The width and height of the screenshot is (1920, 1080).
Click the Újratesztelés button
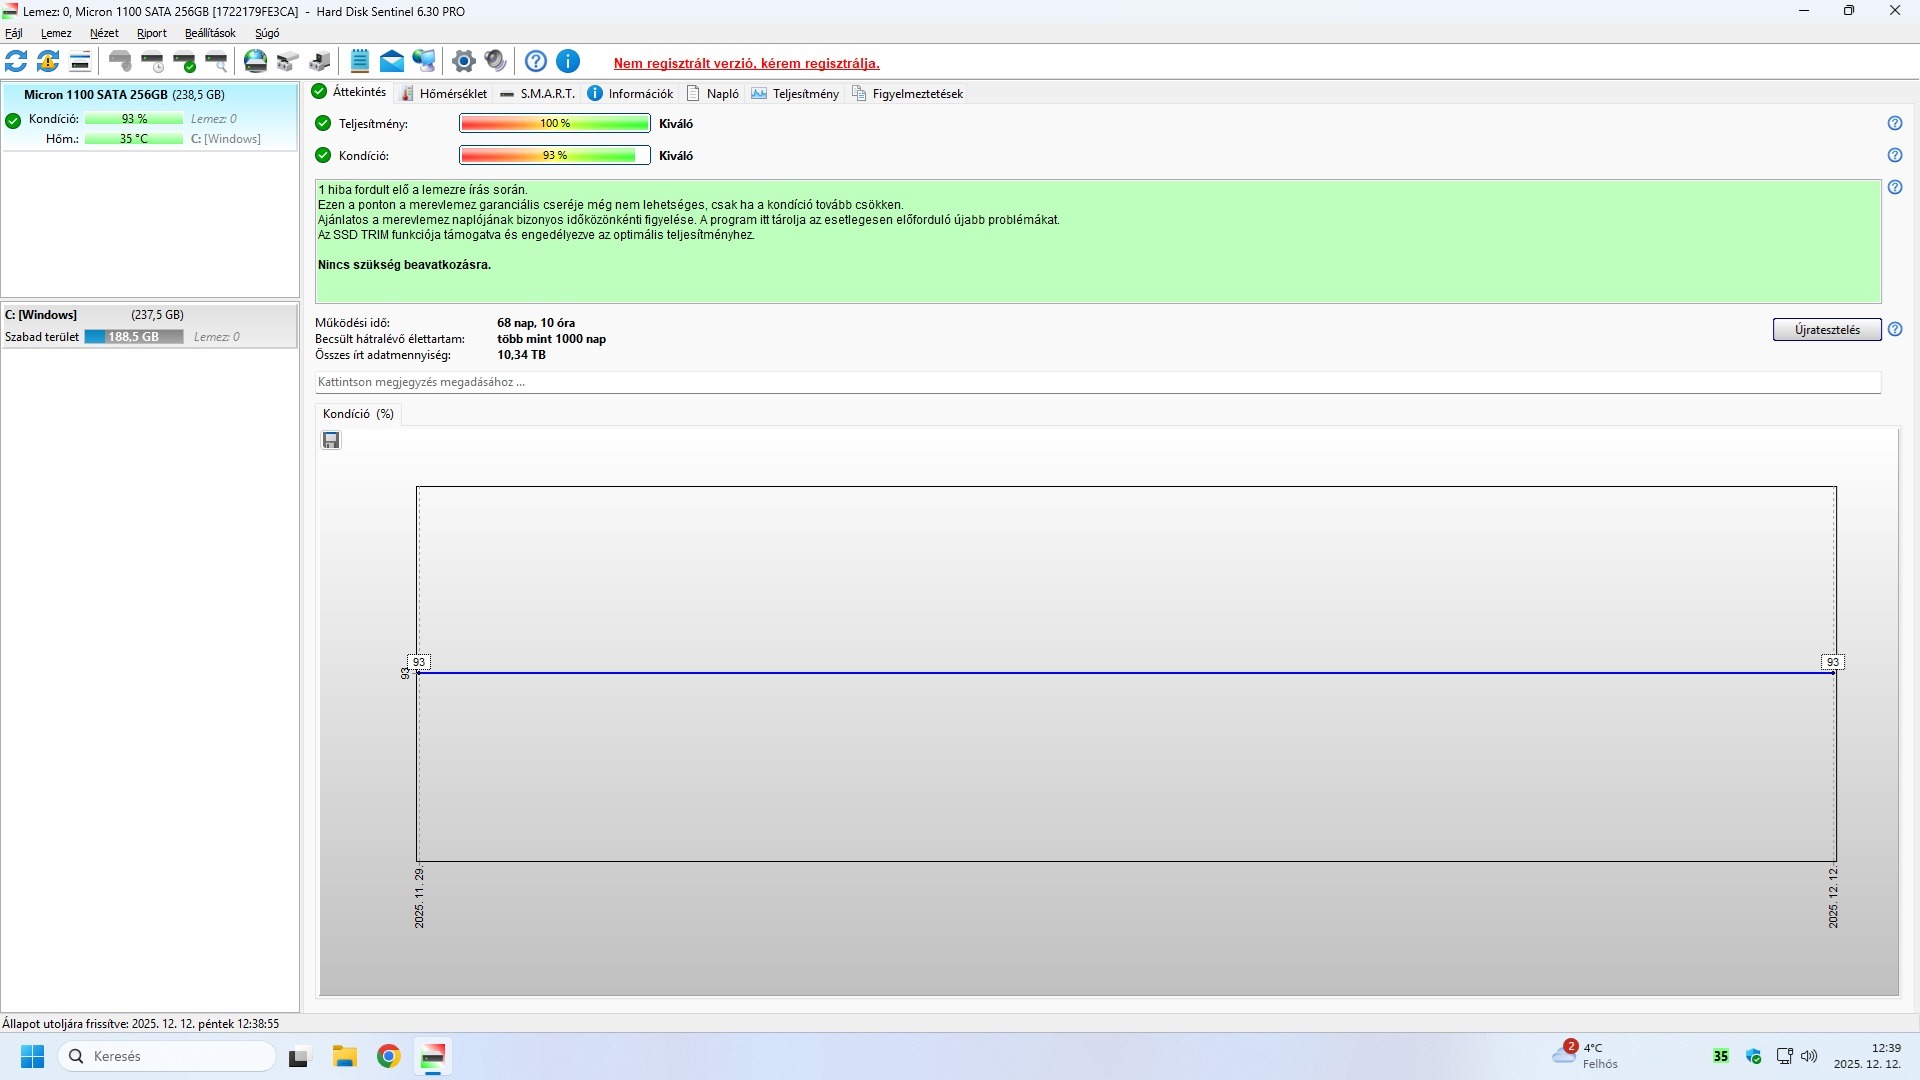[1826, 330]
